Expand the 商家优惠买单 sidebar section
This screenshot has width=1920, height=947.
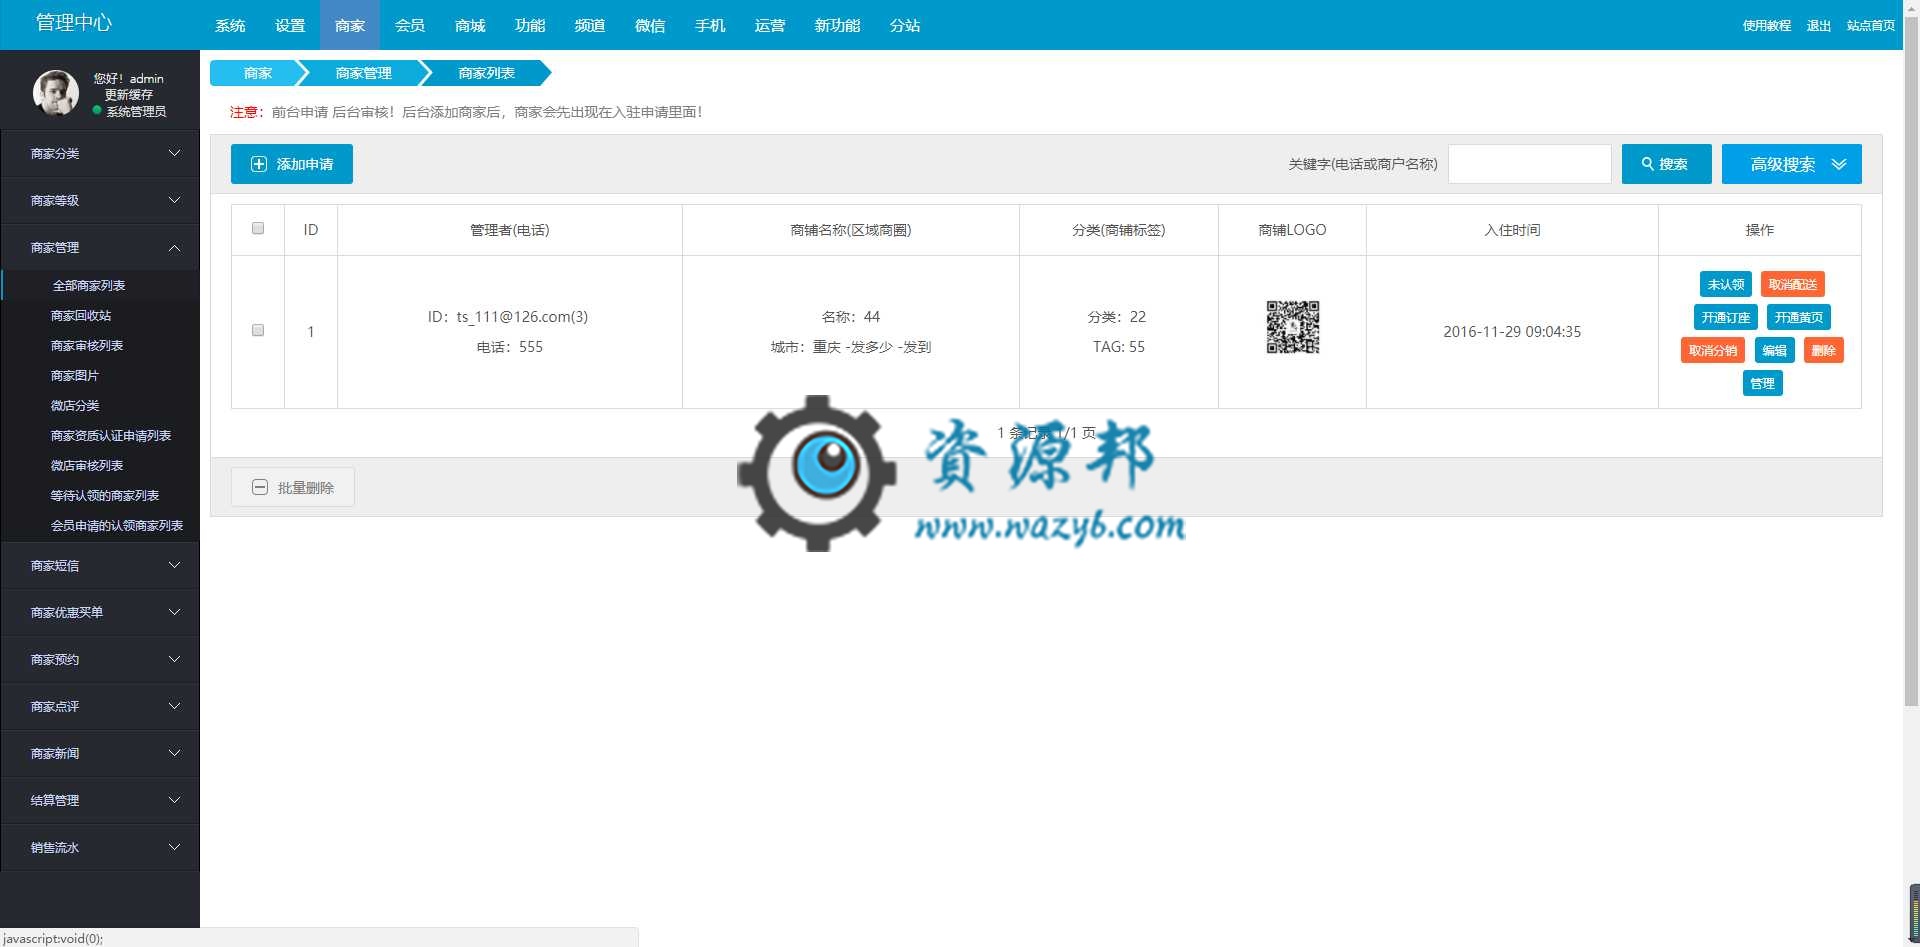(100, 612)
